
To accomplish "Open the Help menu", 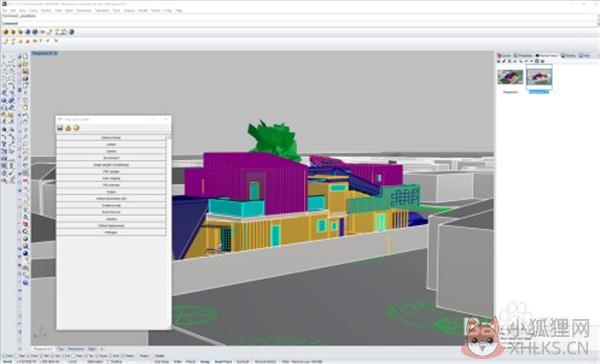I will click(179, 11).
